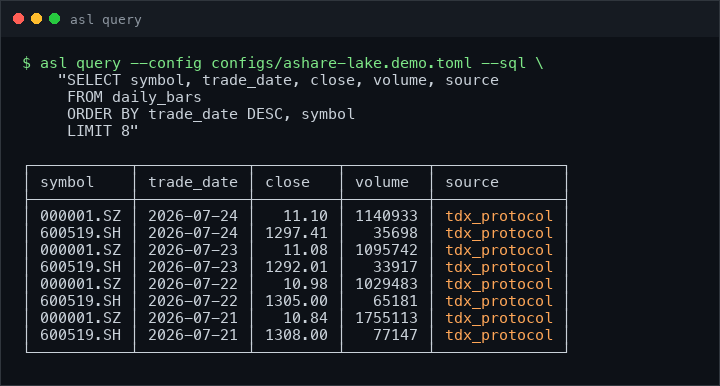720x386 pixels.
Task: Click 600519.SH in the 1292.01 row
Action: point(80,267)
